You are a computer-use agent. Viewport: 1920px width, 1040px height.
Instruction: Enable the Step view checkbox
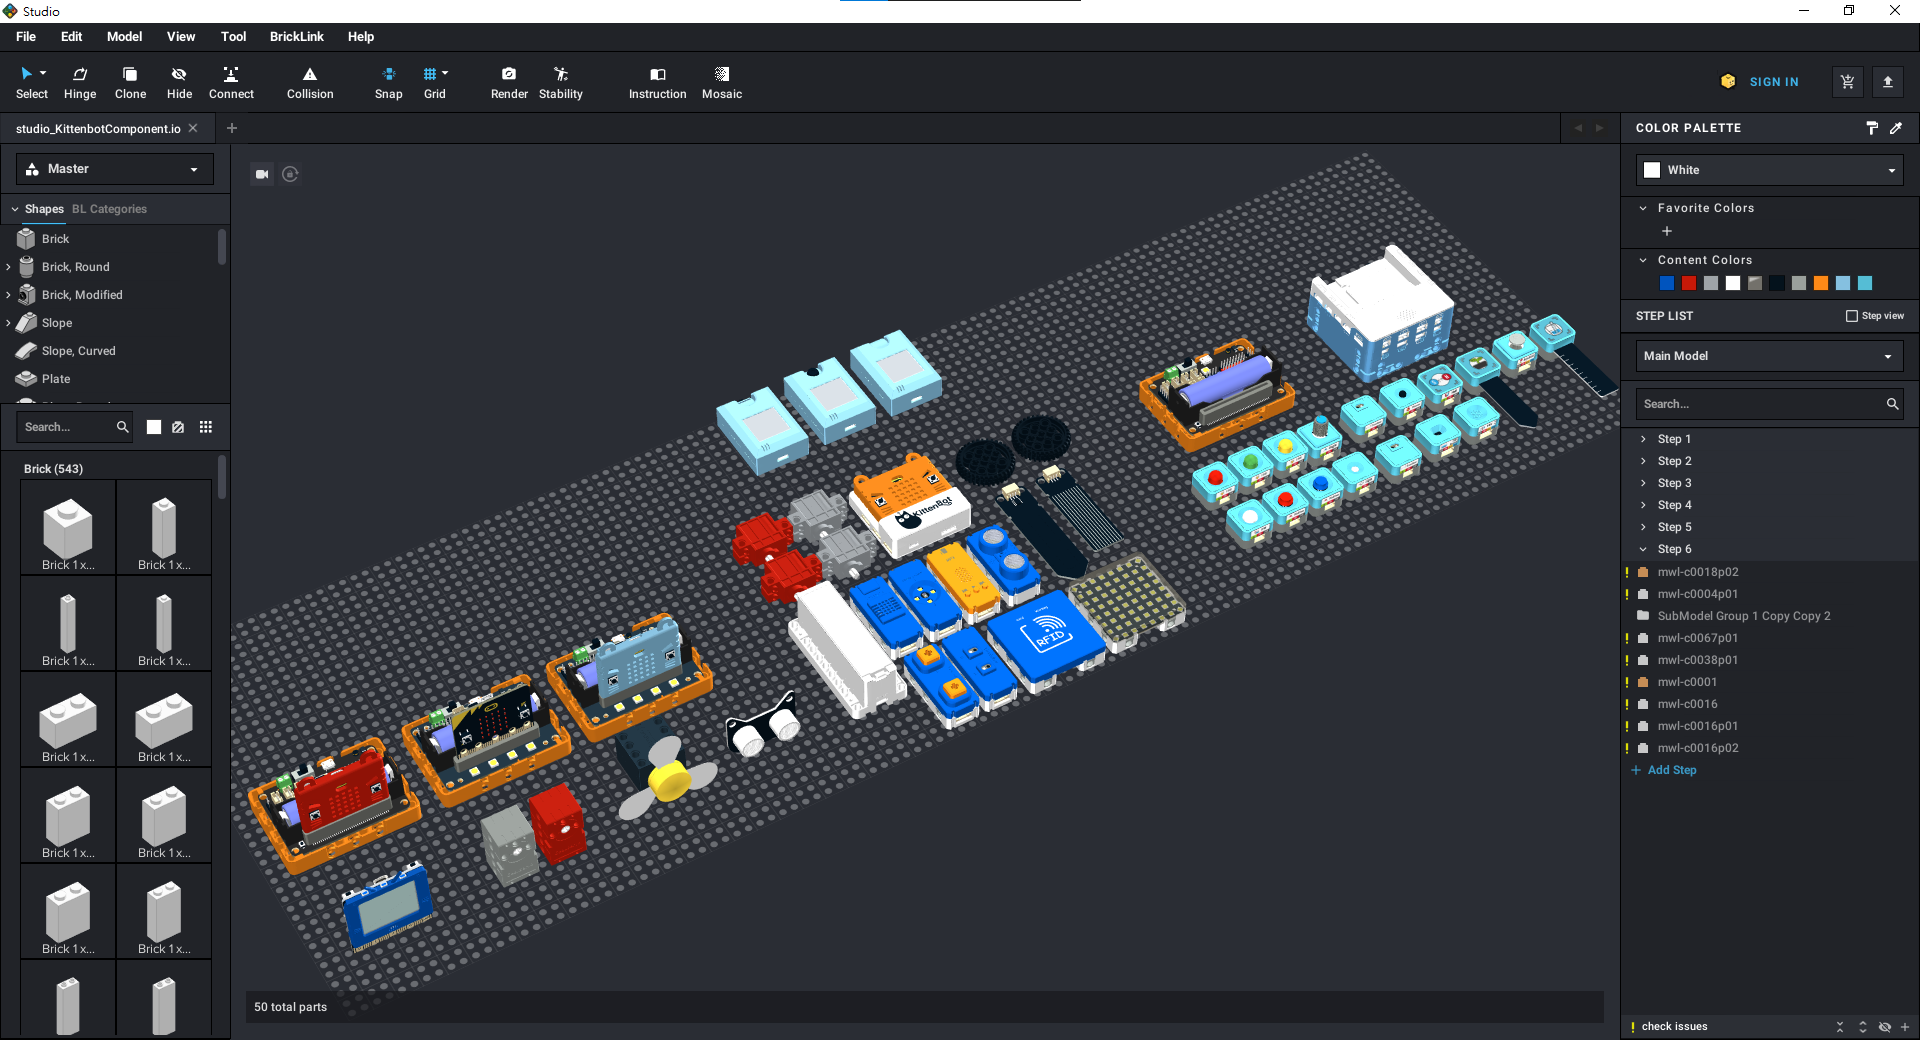1851,316
